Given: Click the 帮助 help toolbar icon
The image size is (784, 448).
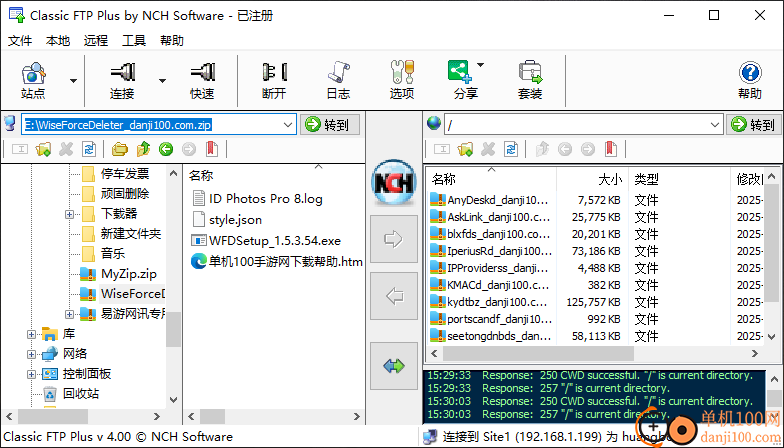Looking at the screenshot, I should [x=750, y=80].
